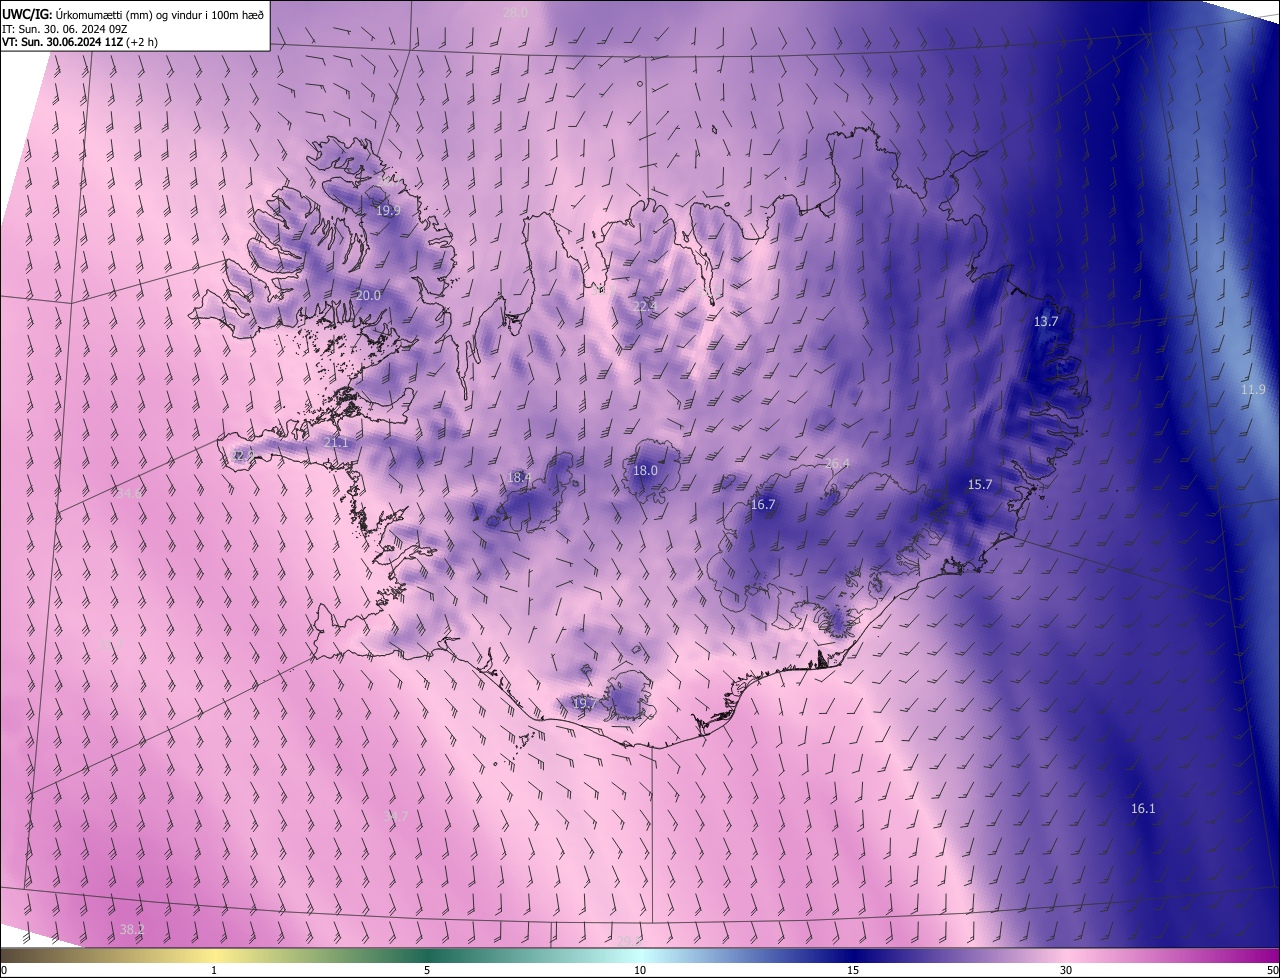Click the 34.7 value south of Iceland
This screenshot has height=978, width=1280.
point(395,818)
